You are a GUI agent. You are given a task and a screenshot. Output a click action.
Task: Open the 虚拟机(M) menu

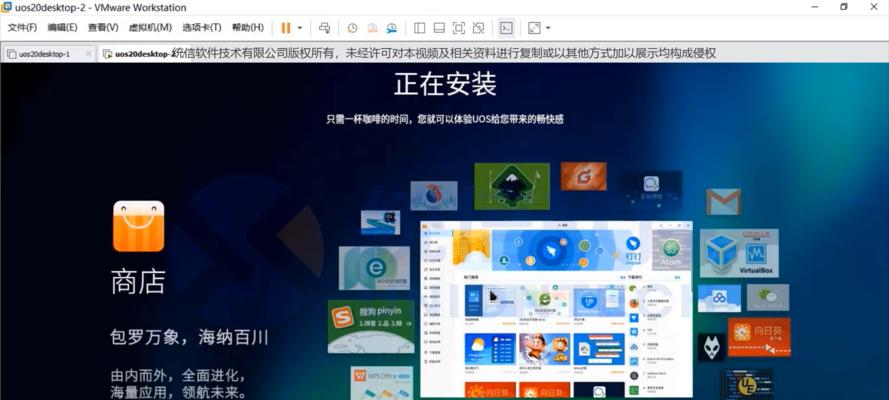click(150, 27)
